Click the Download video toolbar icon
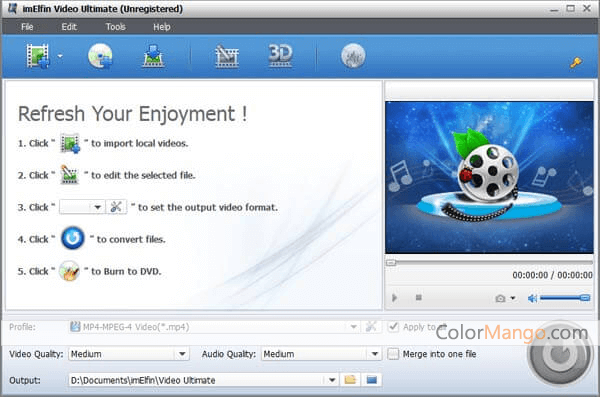 click(x=153, y=56)
